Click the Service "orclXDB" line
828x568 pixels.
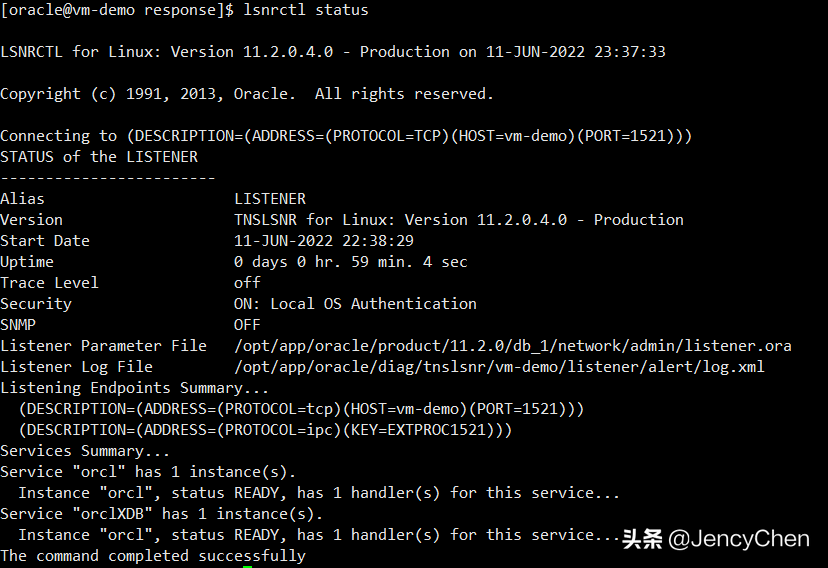coord(161,514)
